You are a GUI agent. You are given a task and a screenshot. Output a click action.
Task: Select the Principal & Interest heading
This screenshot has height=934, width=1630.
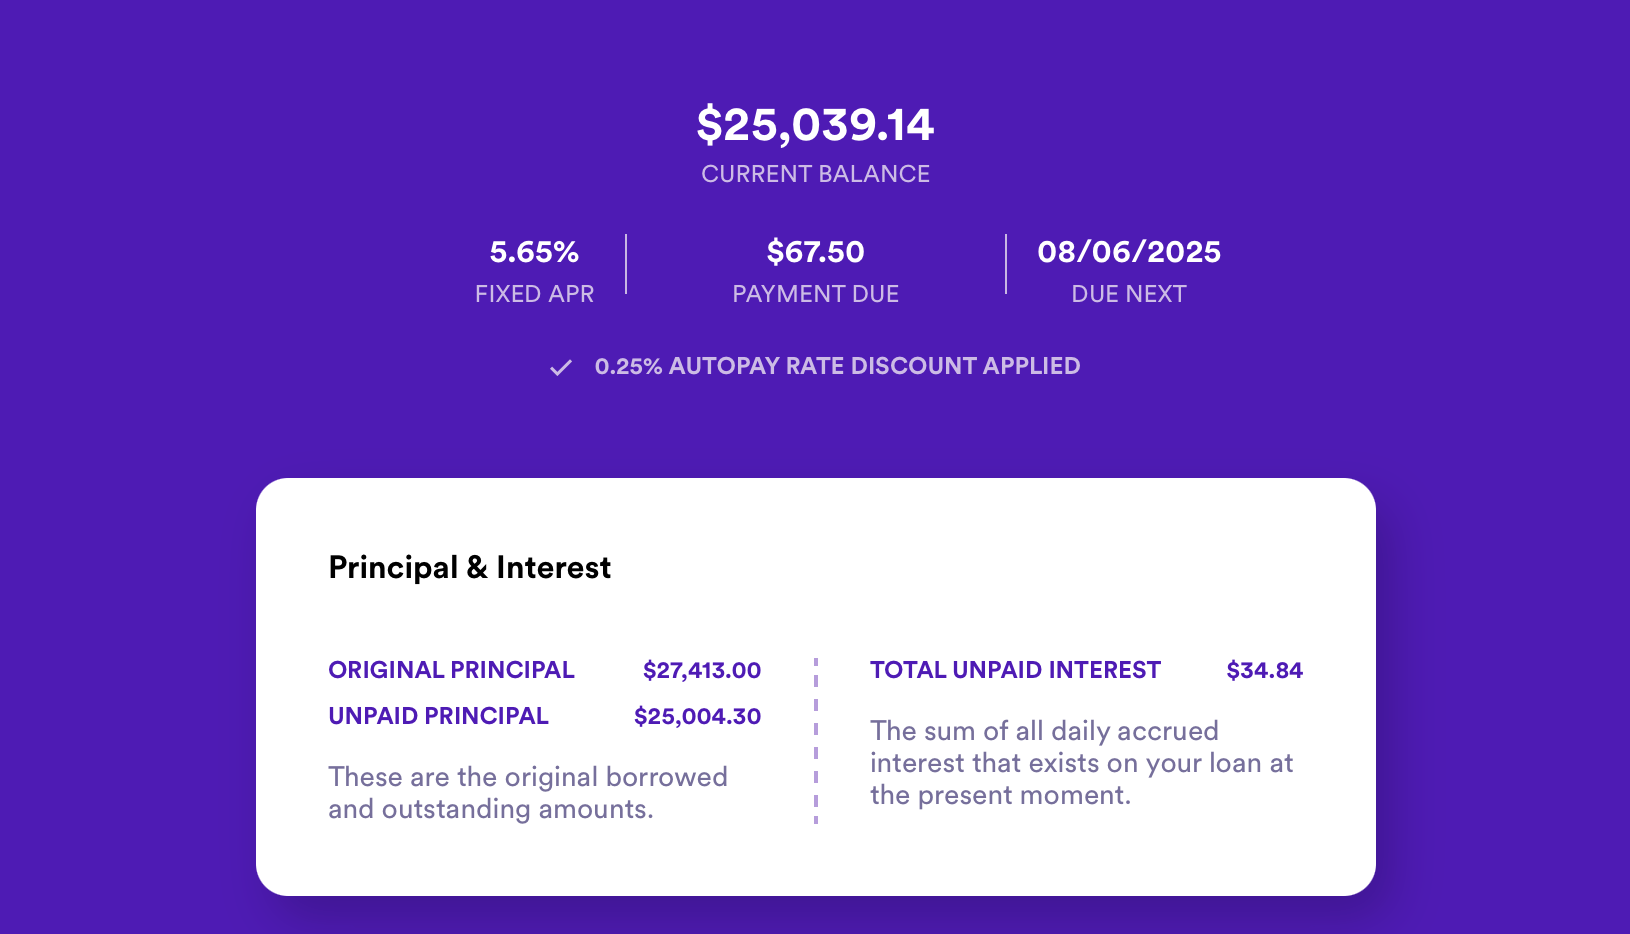(469, 567)
